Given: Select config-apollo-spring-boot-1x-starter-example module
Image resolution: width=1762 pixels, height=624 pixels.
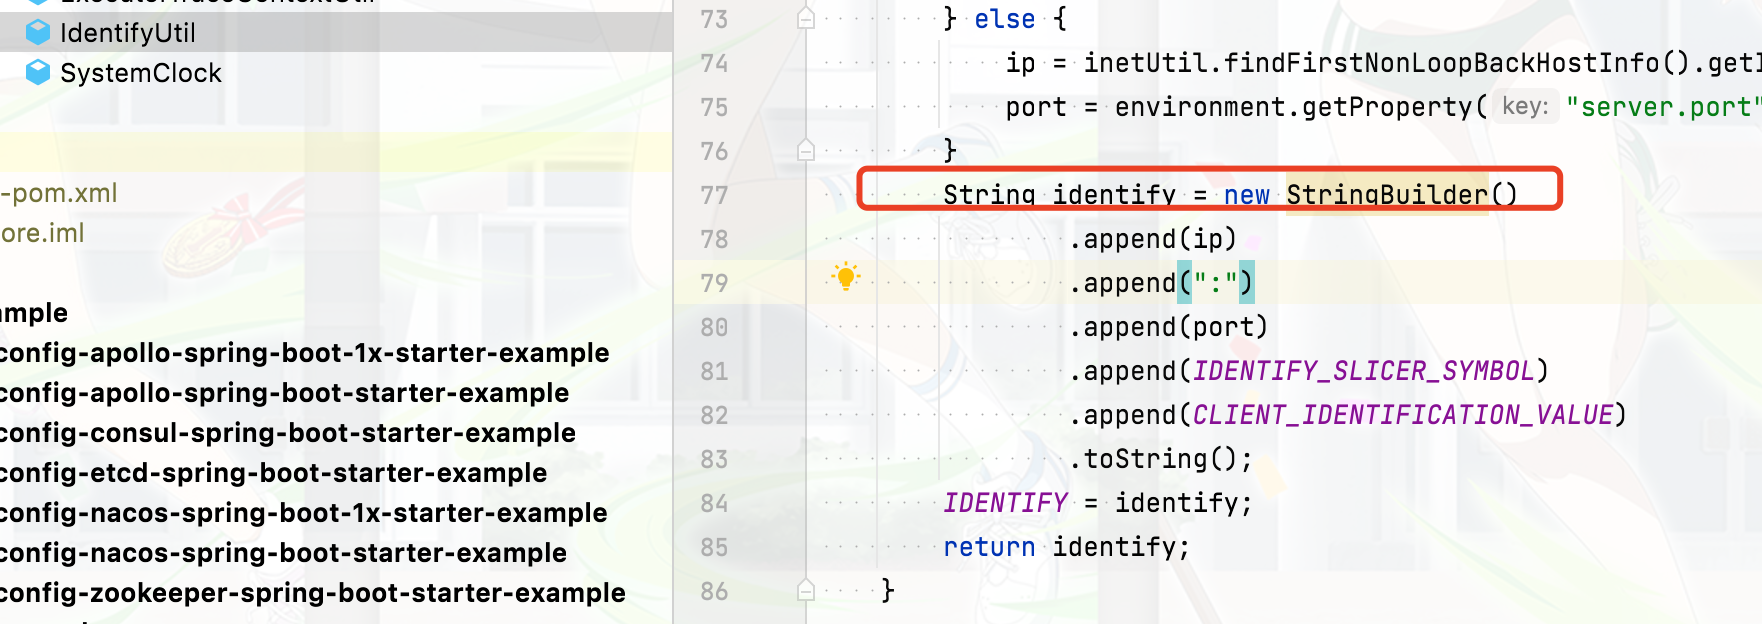Looking at the screenshot, I should pyautogui.click(x=304, y=353).
